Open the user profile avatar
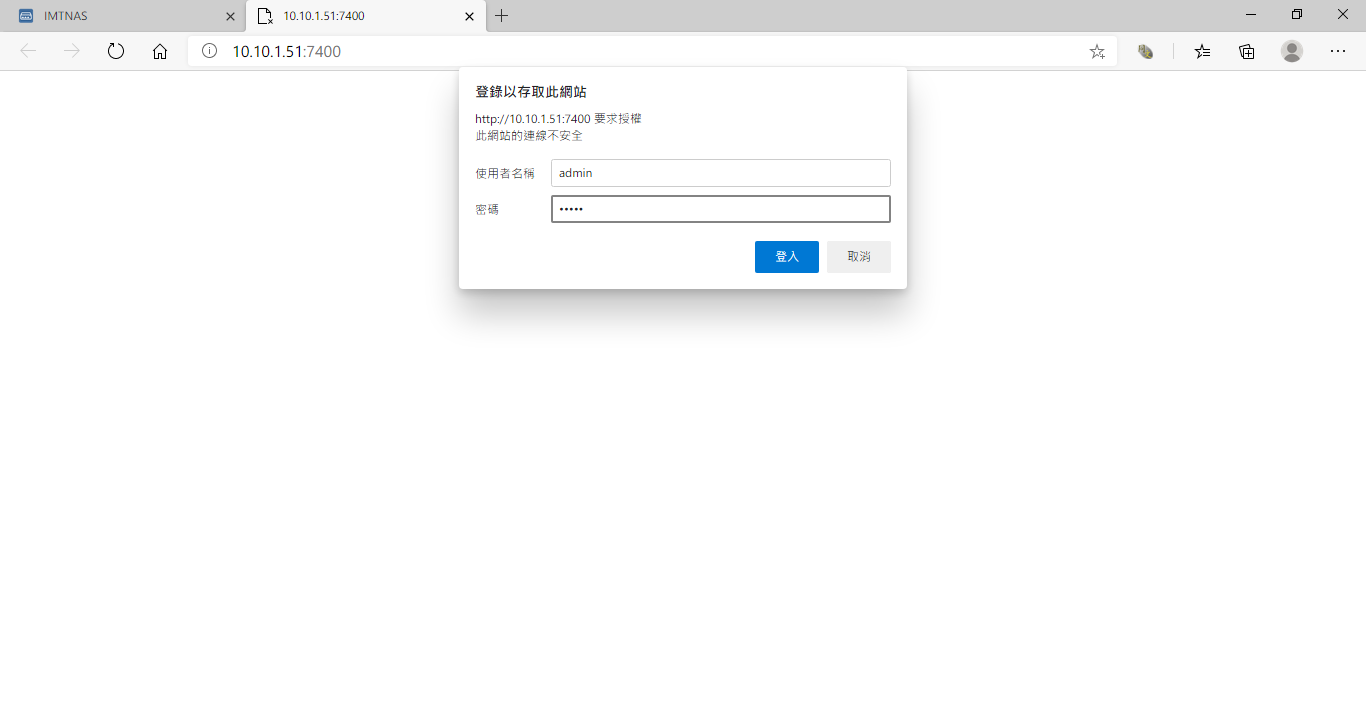 pyautogui.click(x=1292, y=51)
